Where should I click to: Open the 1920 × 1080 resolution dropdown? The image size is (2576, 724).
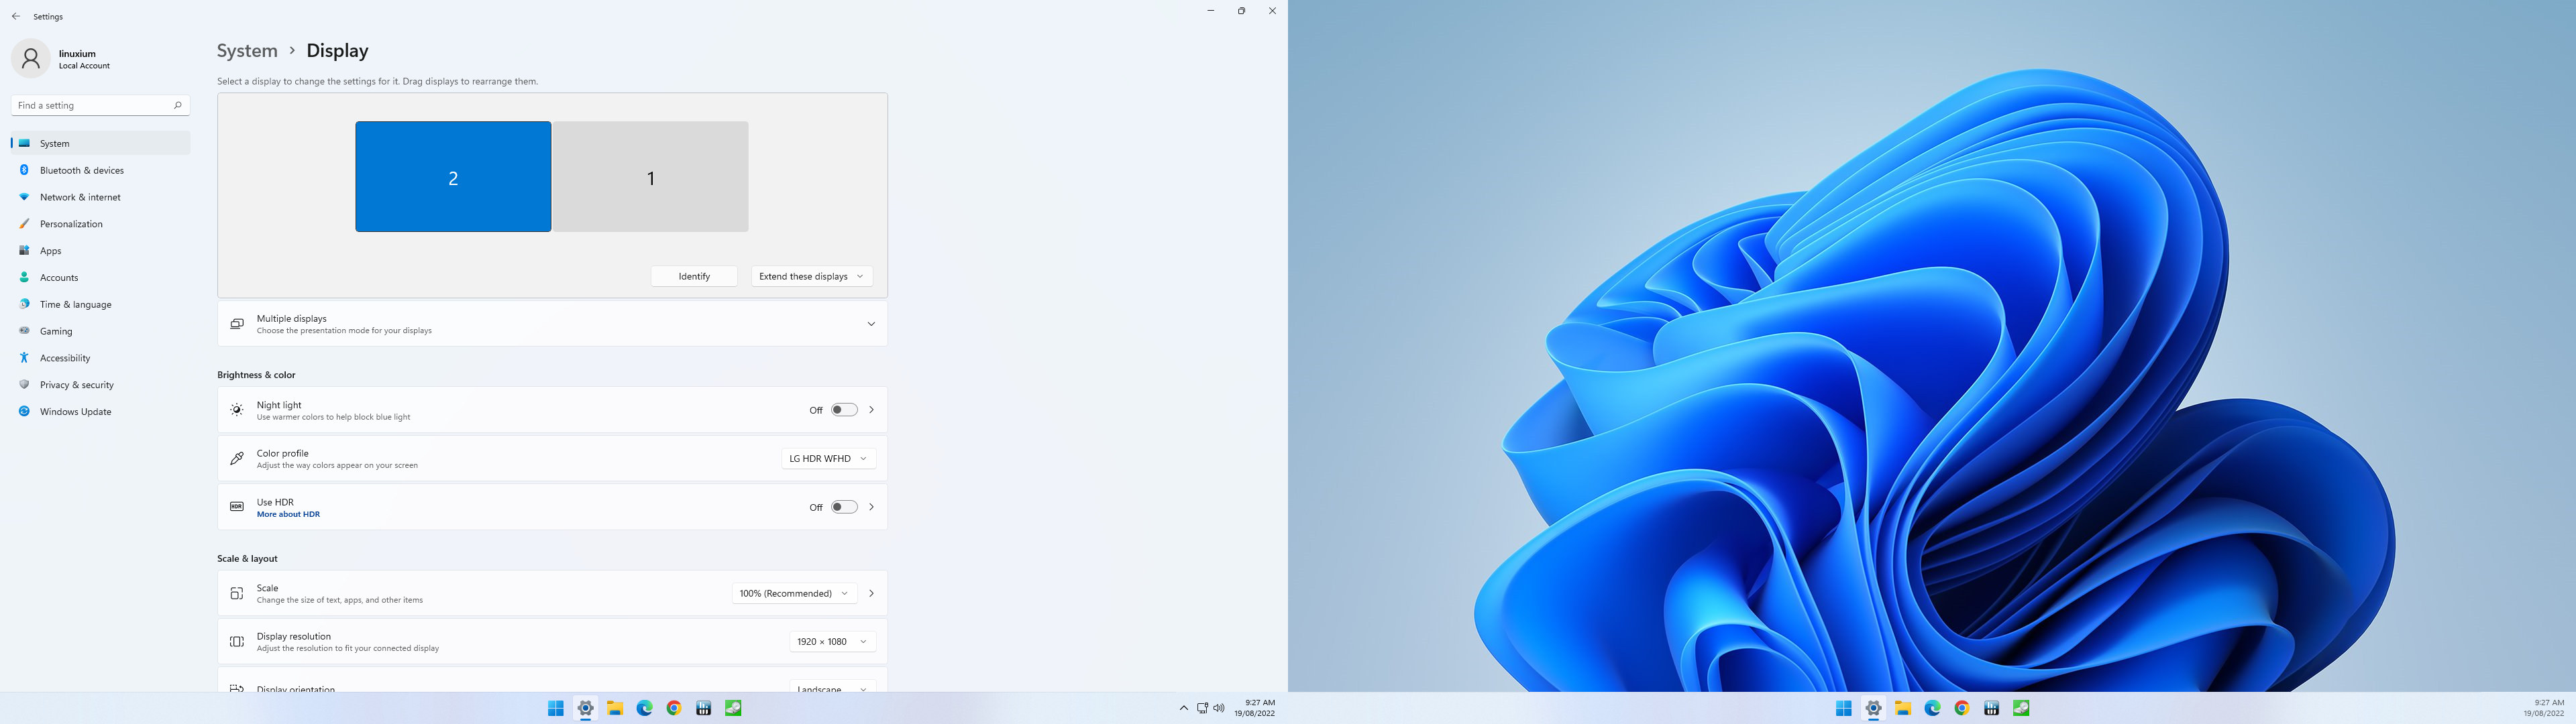[832, 642]
